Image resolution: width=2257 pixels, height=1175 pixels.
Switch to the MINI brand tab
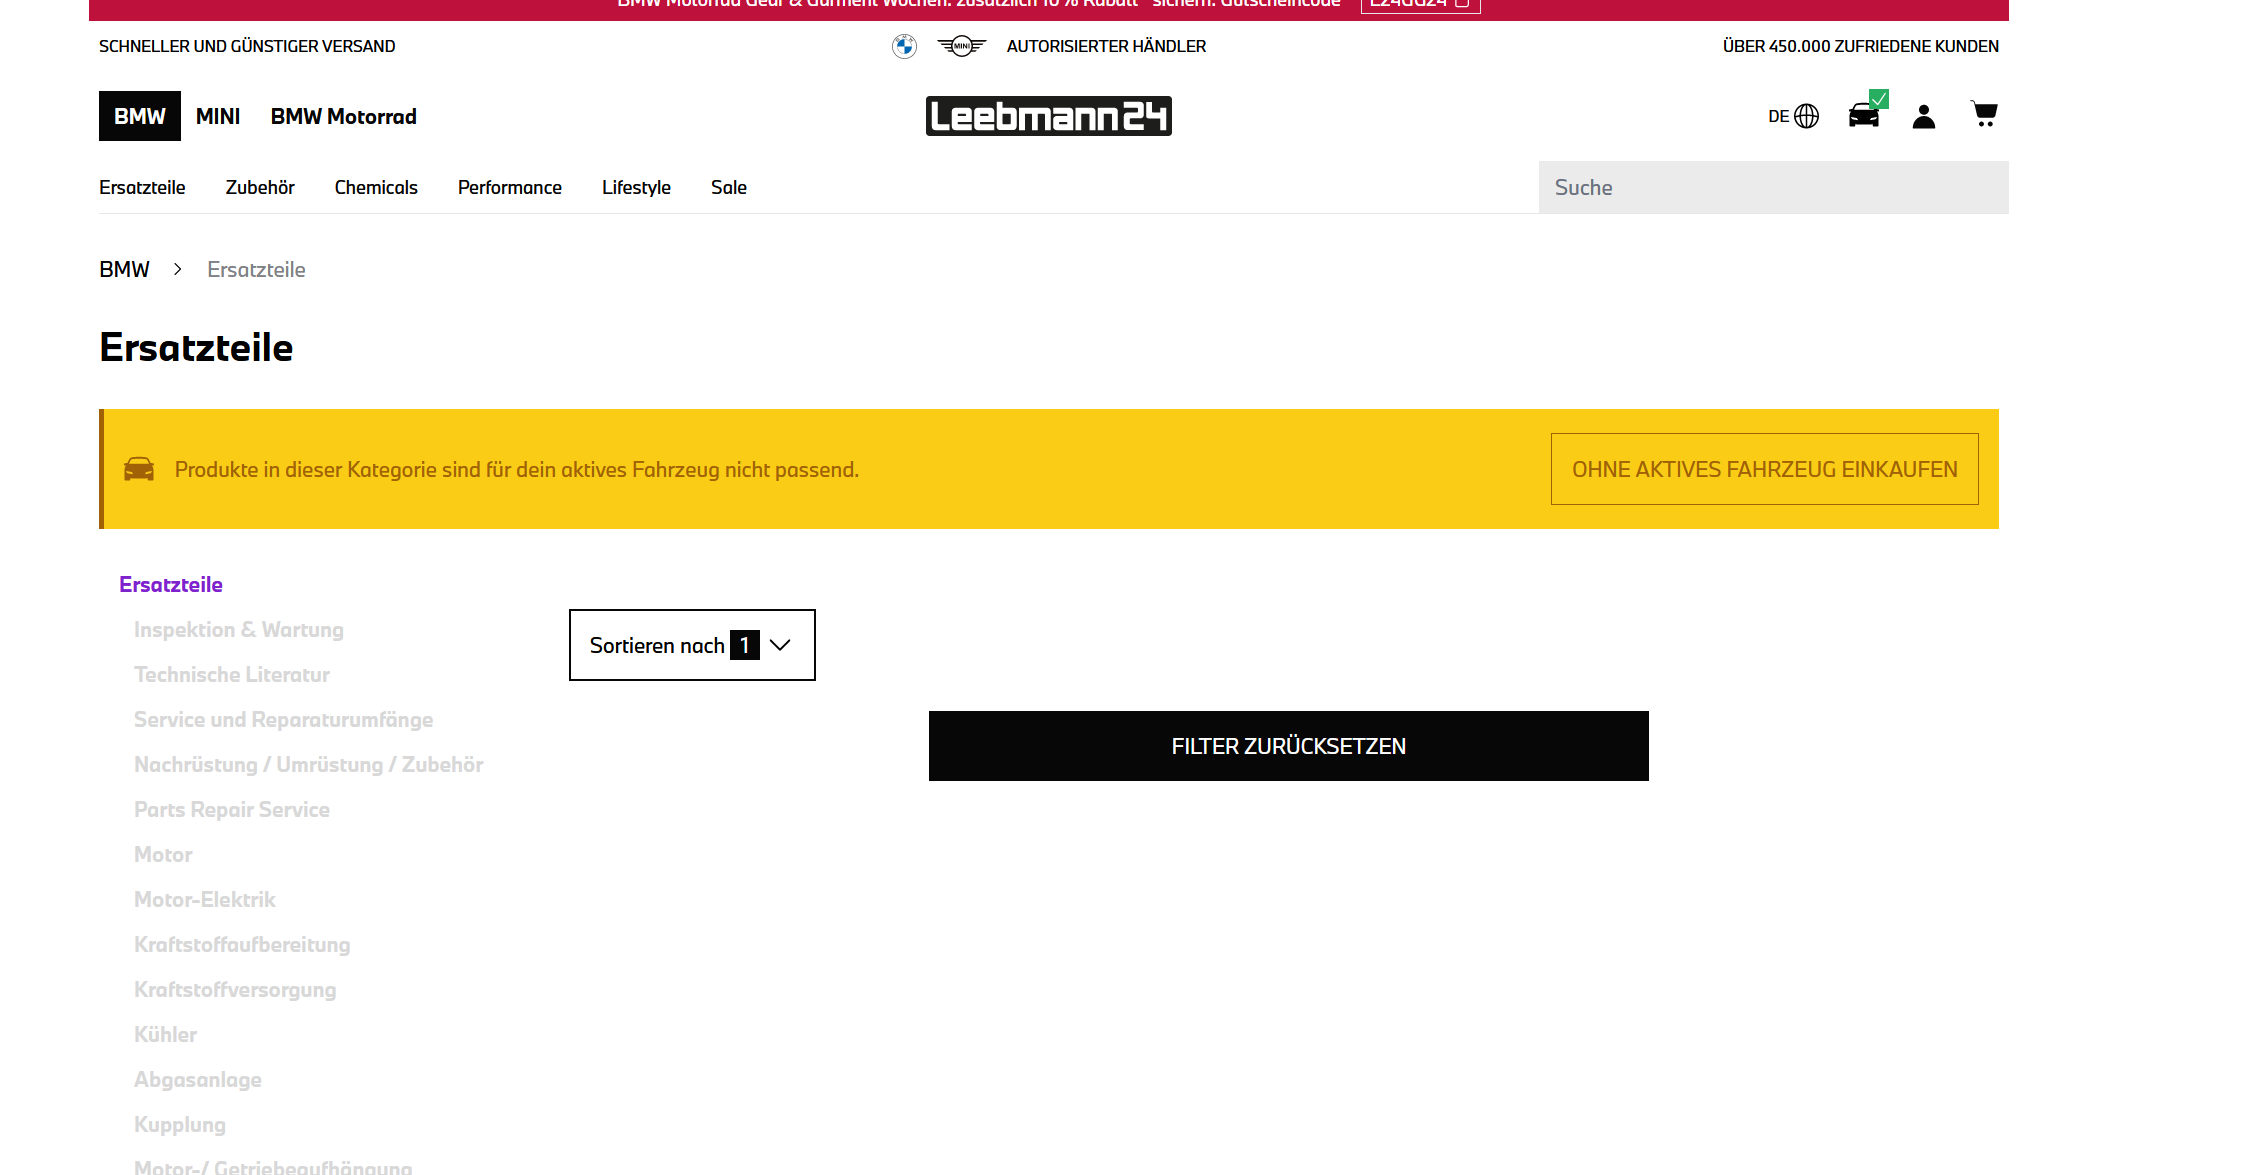(x=217, y=116)
